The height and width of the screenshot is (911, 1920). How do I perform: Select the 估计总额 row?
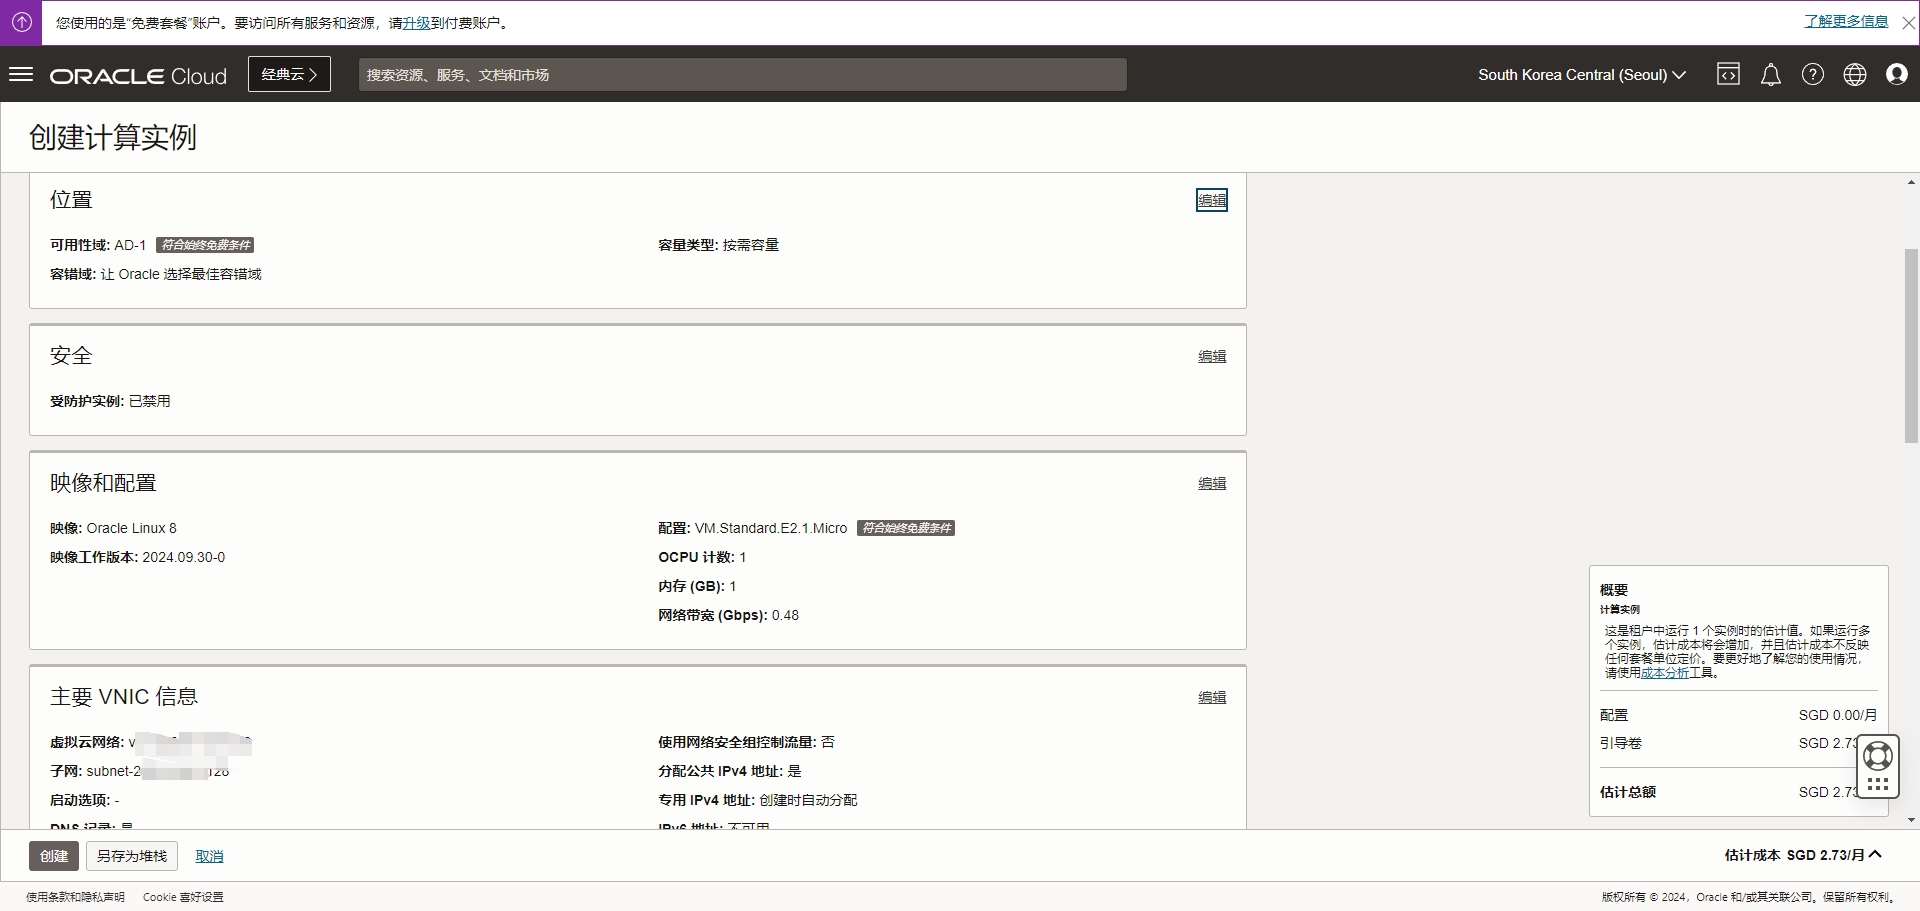(x=1729, y=792)
